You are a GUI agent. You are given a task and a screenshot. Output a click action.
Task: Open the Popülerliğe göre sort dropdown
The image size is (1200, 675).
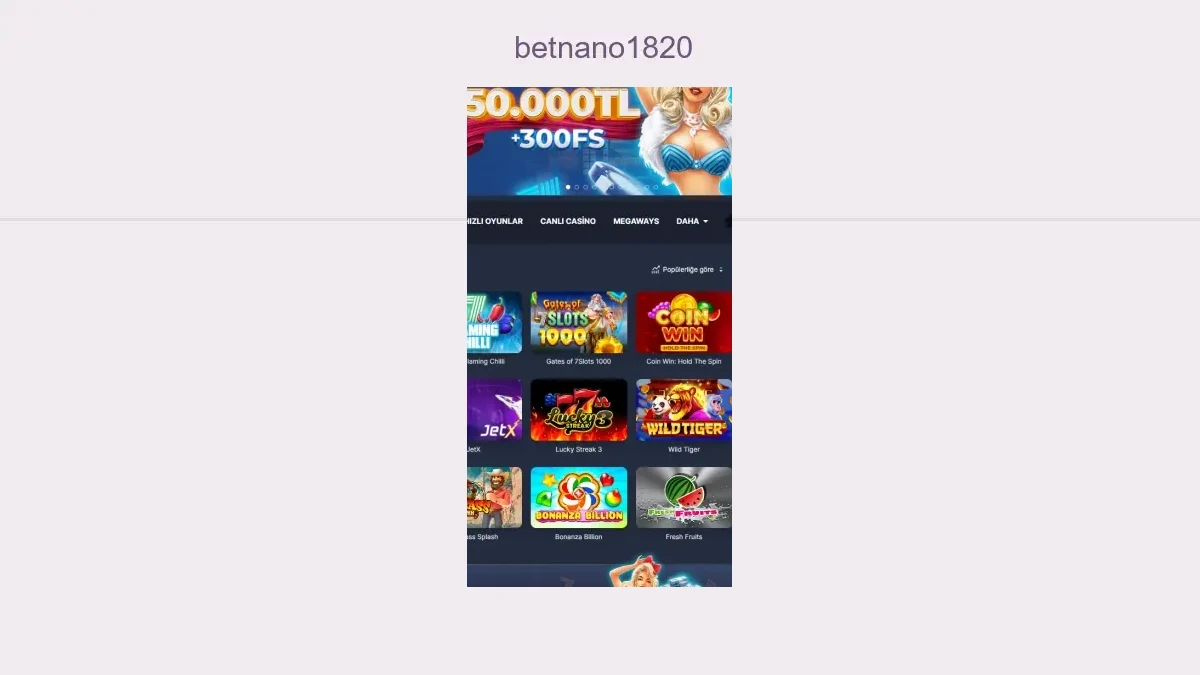(688, 270)
